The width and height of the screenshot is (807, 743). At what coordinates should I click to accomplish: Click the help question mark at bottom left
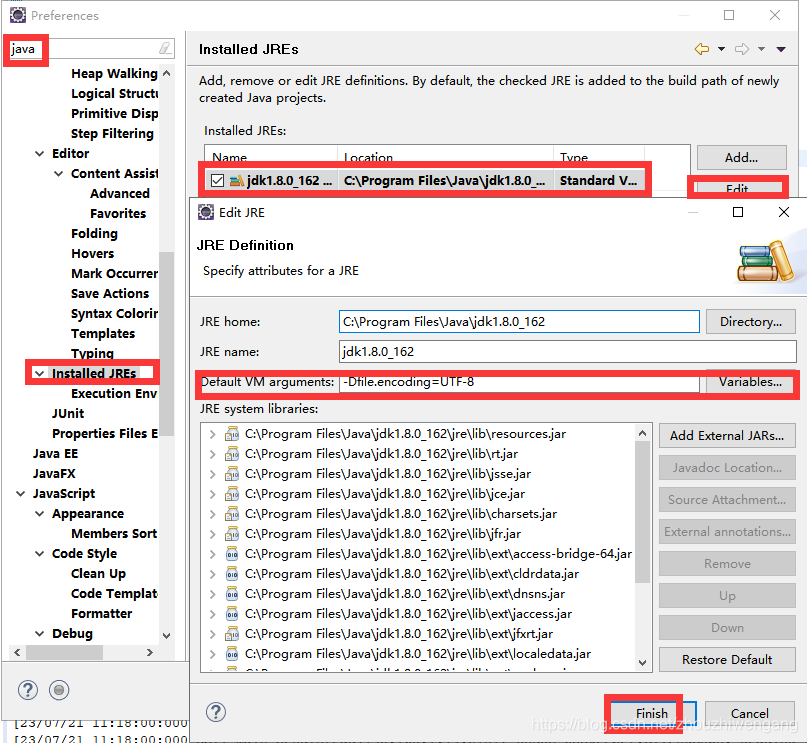pyautogui.click(x=27, y=690)
